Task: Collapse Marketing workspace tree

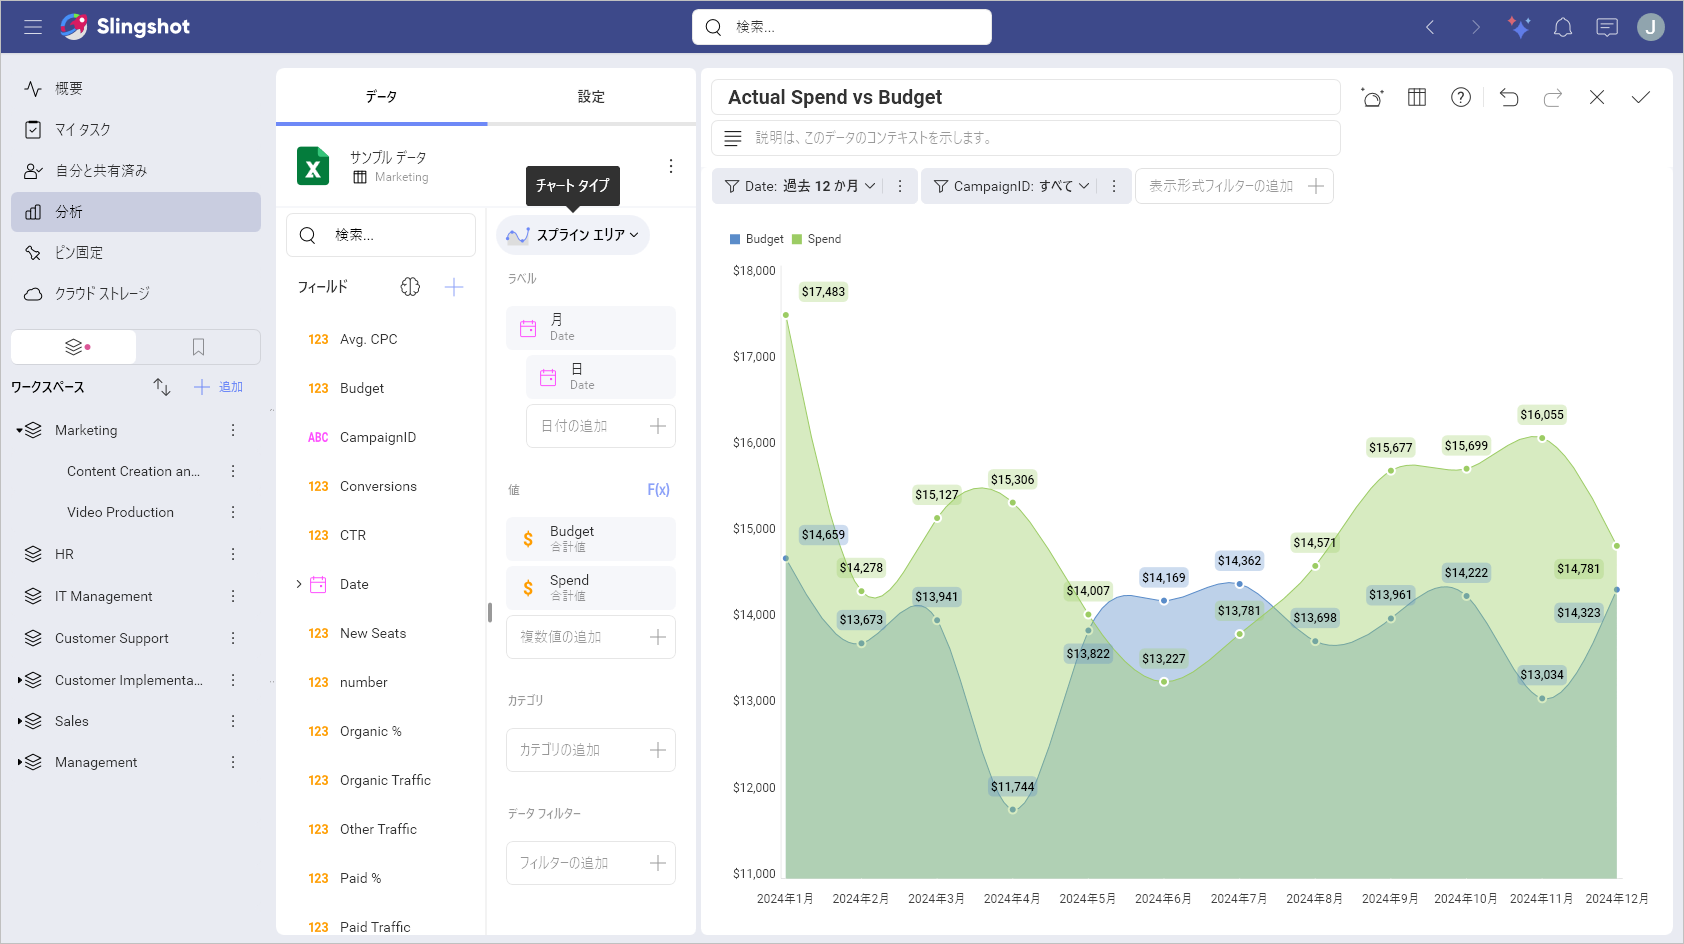Action: coord(19,430)
